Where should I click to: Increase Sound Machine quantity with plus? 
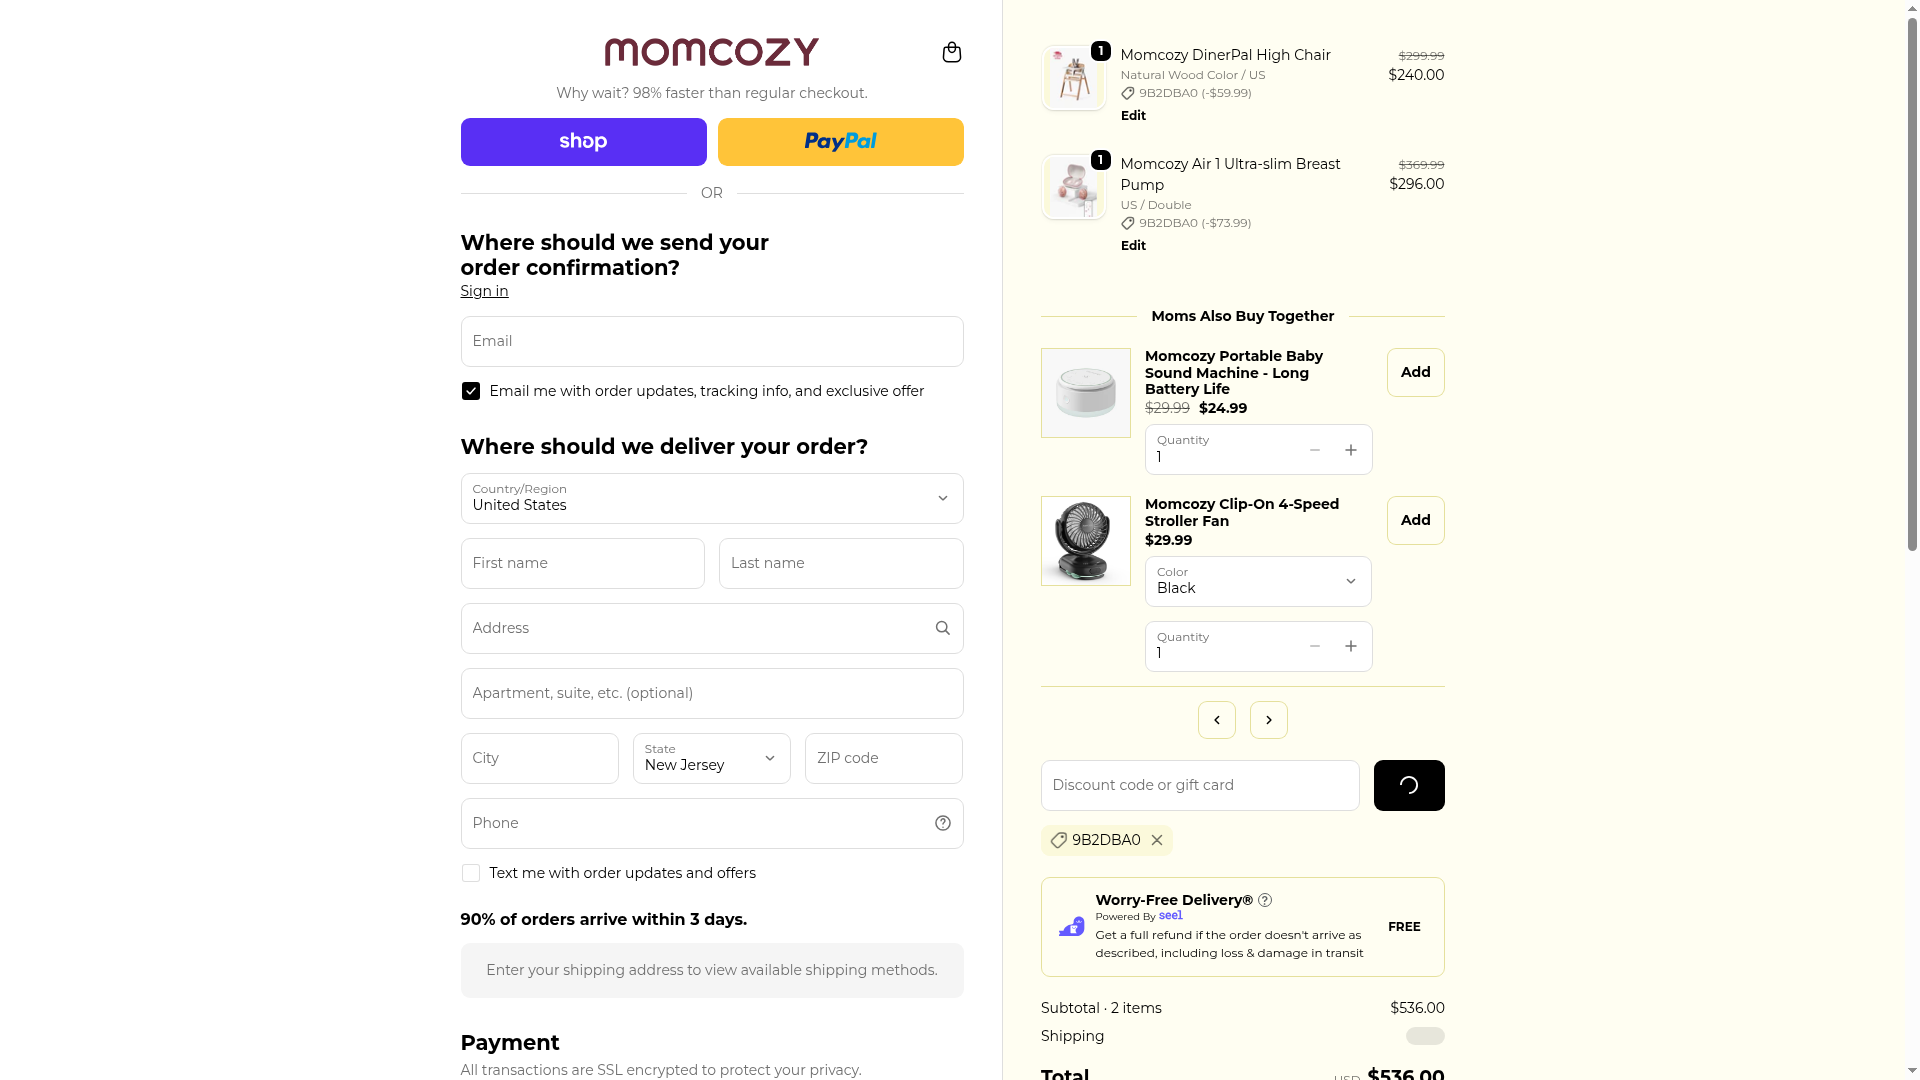pos(1351,450)
